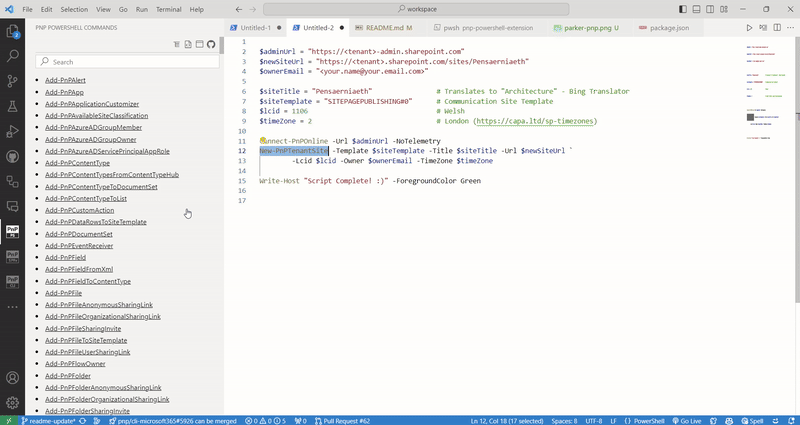This screenshot has height=425, width=800.
Task: Click the lightbulb code action on line 11
Action: pyautogui.click(x=263, y=140)
